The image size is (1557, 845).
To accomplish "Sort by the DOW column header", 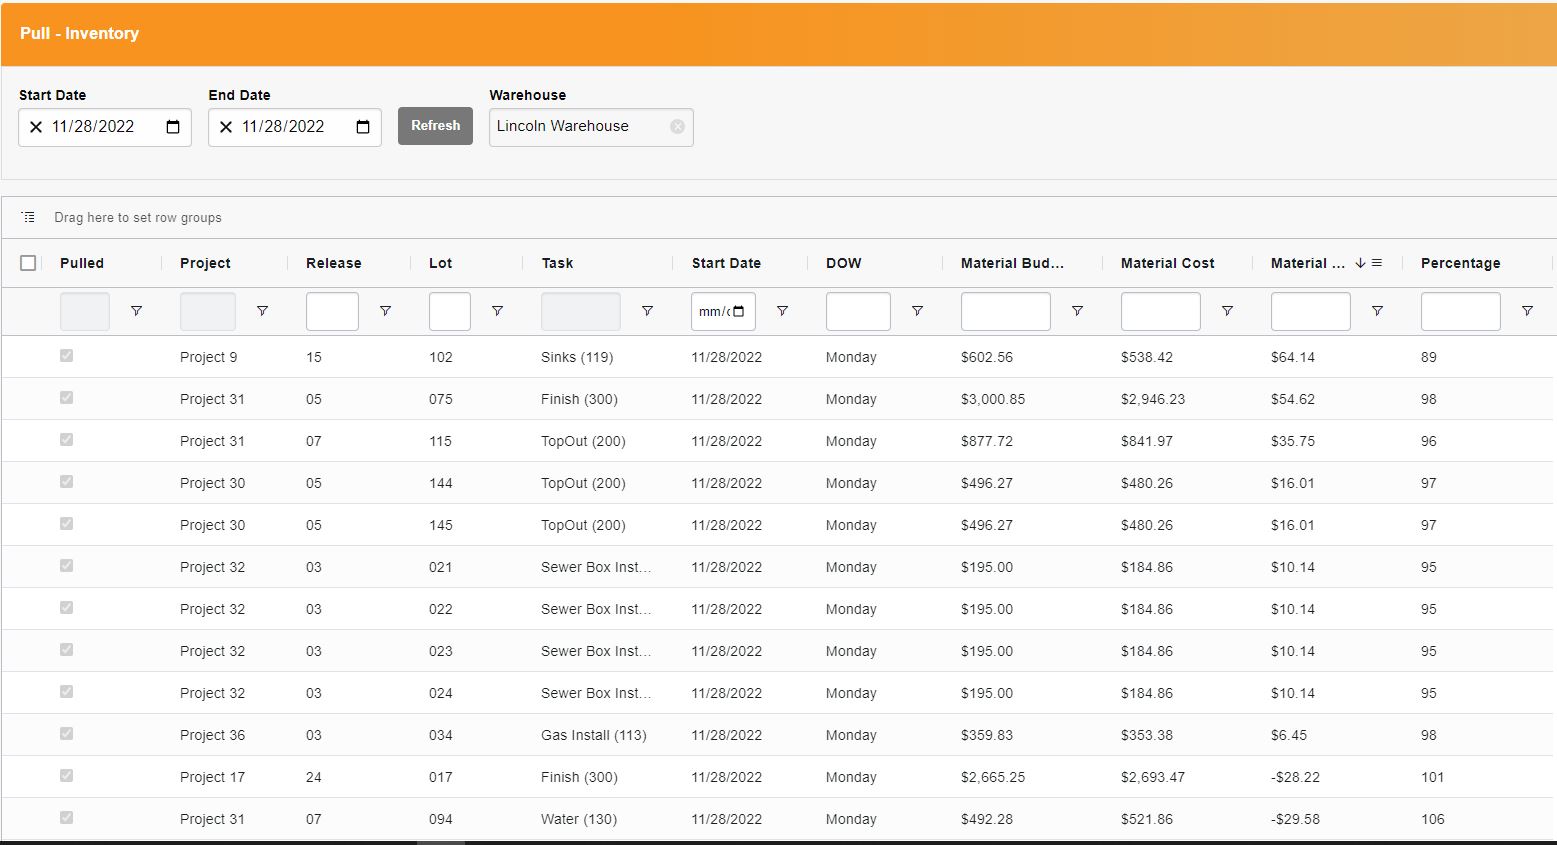I will coord(843,263).
